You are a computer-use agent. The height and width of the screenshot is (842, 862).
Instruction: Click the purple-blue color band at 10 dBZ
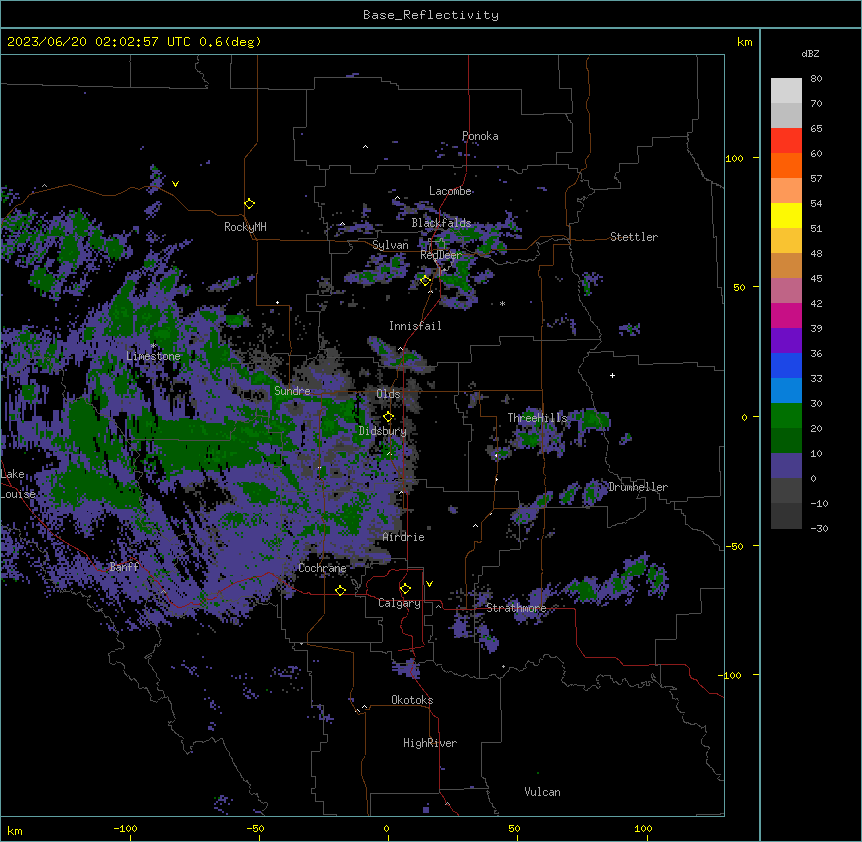pos(786,466)
